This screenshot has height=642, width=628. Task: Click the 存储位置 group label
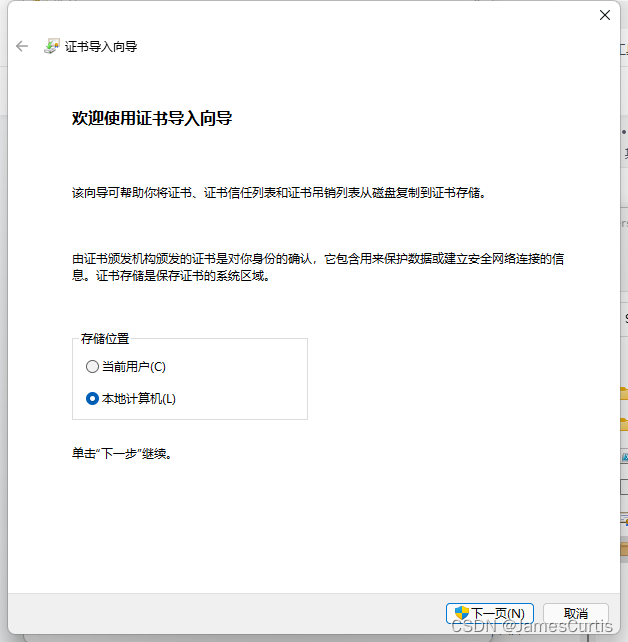pos(105,339)
